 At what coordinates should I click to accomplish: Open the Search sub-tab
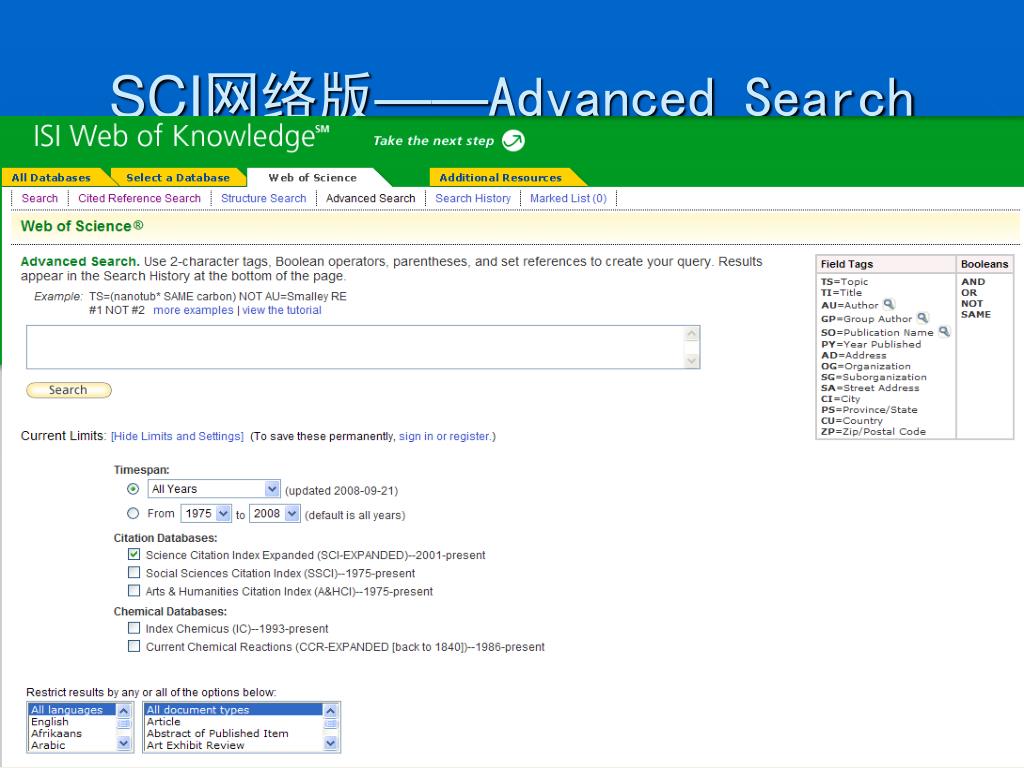pyautogui.click(x=40, y=198)
